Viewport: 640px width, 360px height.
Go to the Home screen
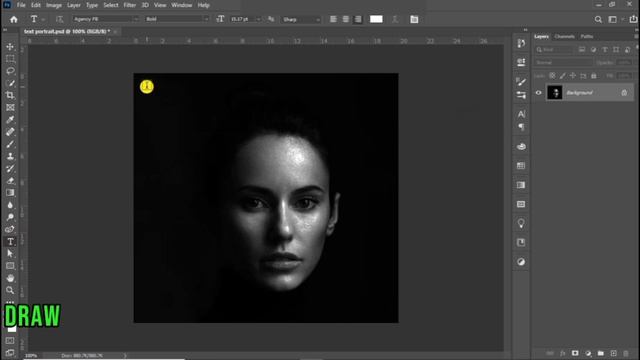[14, 19]
